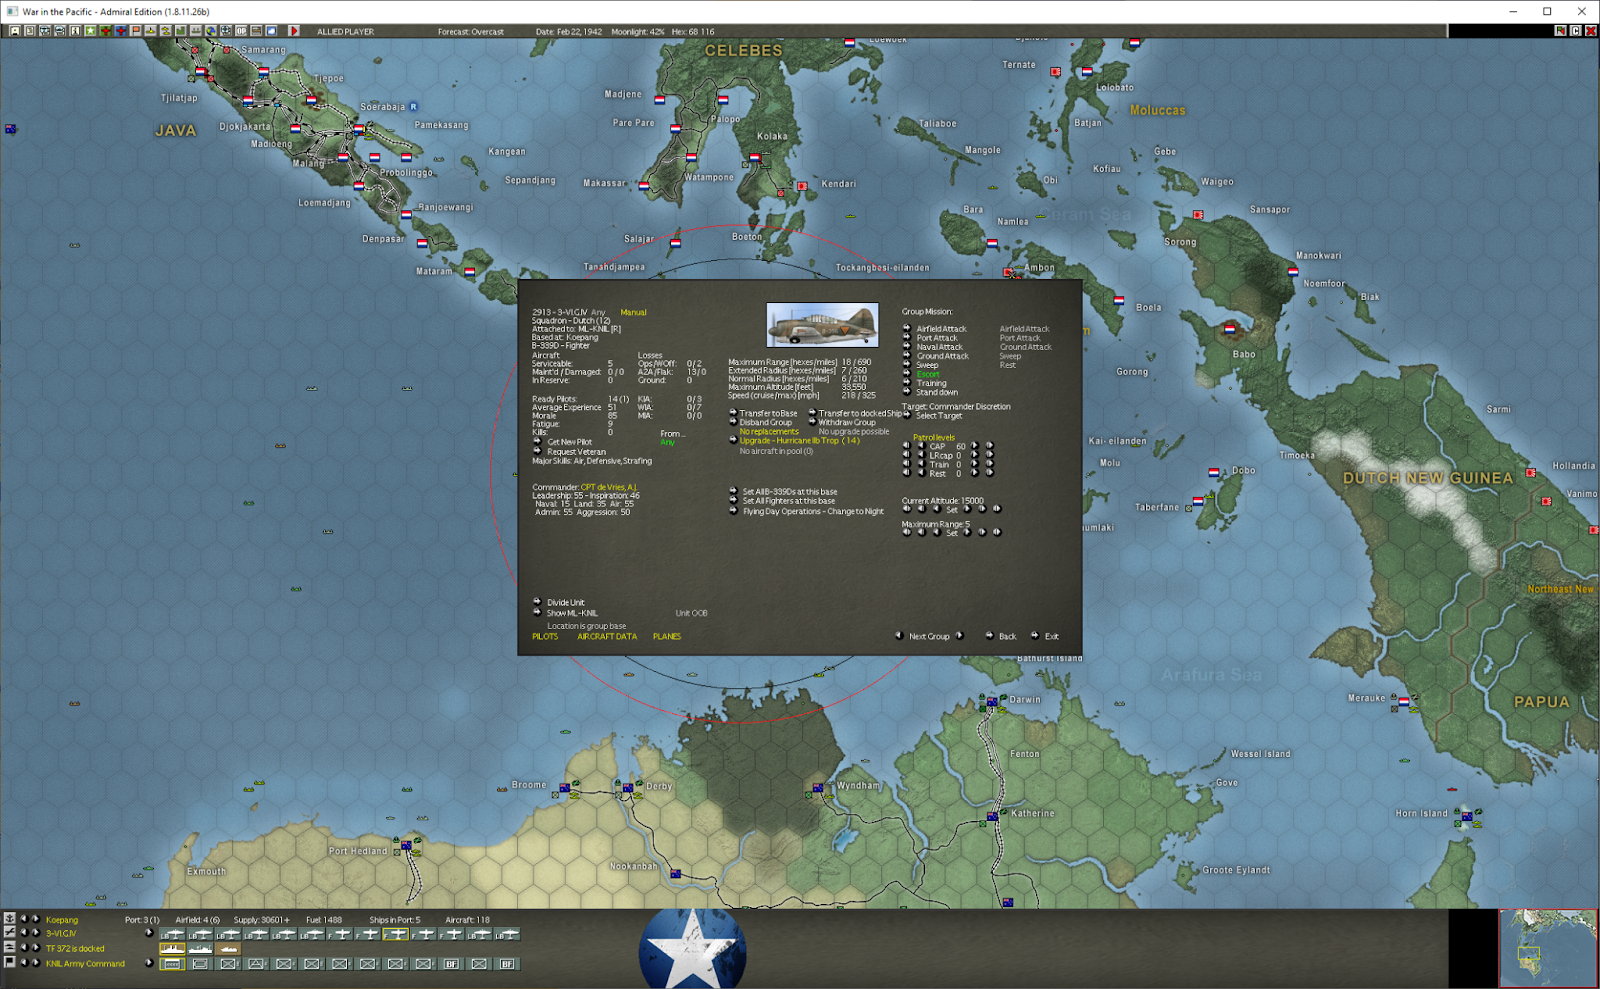Screen dimensions: 1600x989
Task: Click Withdraw Group
Action: (x=847, y=422)
